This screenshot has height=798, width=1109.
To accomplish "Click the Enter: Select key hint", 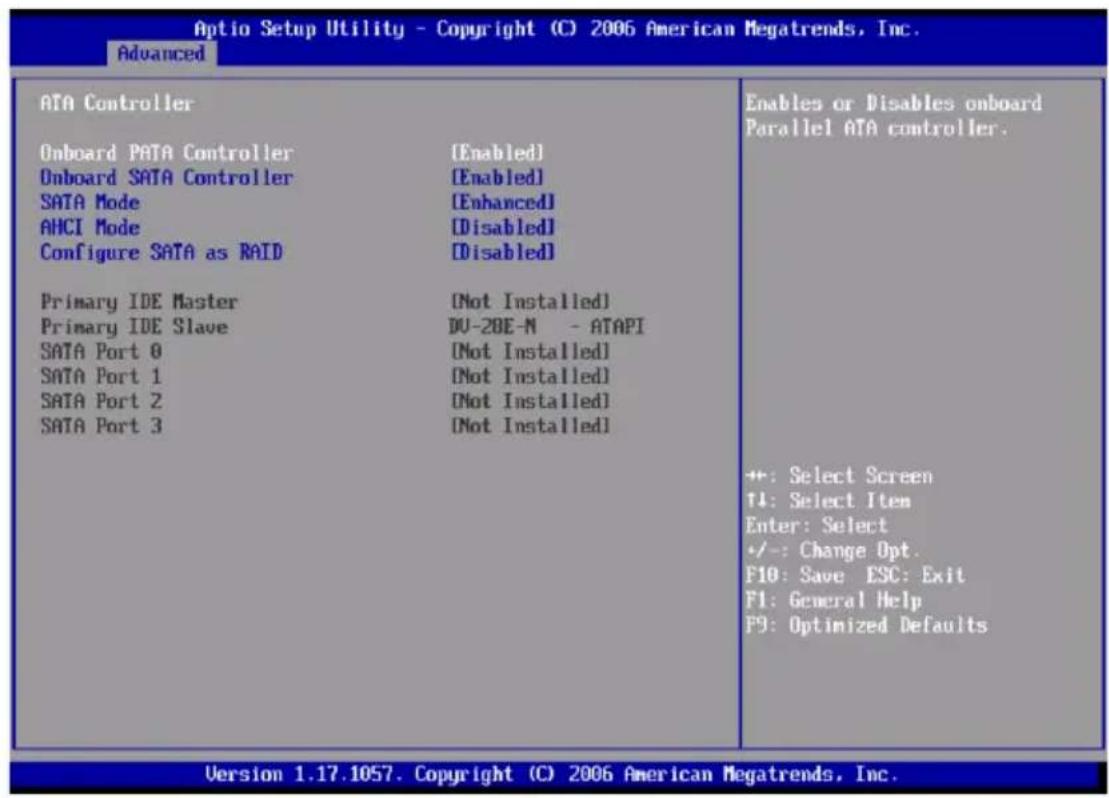I will coord(816,526).
